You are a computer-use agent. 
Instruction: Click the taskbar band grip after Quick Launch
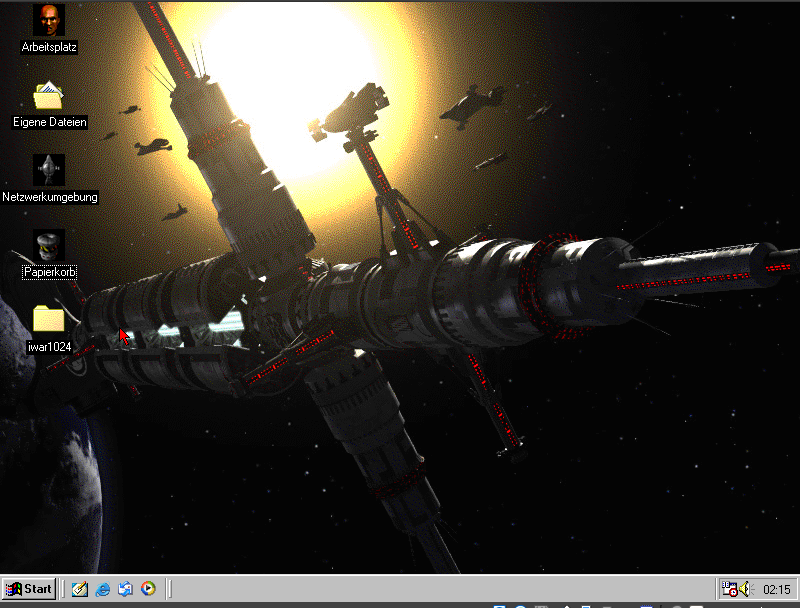[x=169, y=589]
